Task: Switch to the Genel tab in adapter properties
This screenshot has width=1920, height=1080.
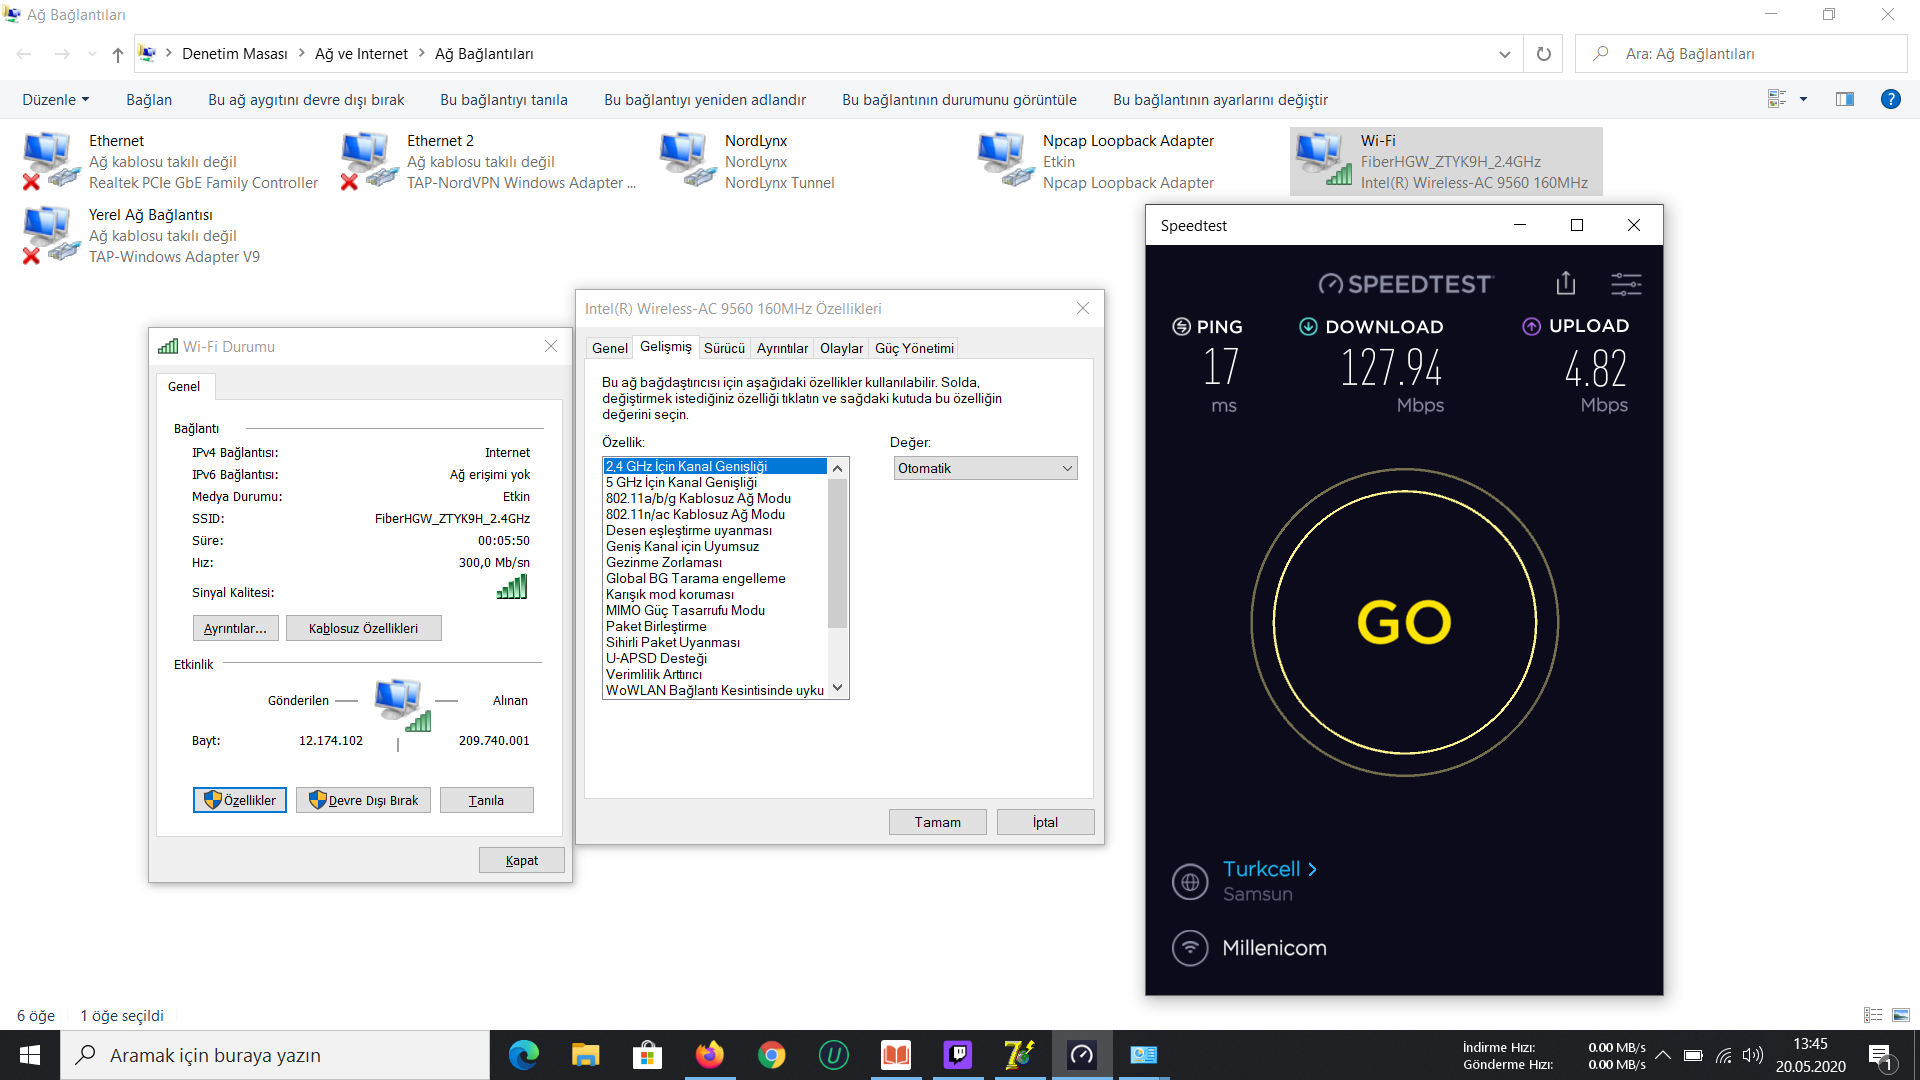Action: coord(610,348)
